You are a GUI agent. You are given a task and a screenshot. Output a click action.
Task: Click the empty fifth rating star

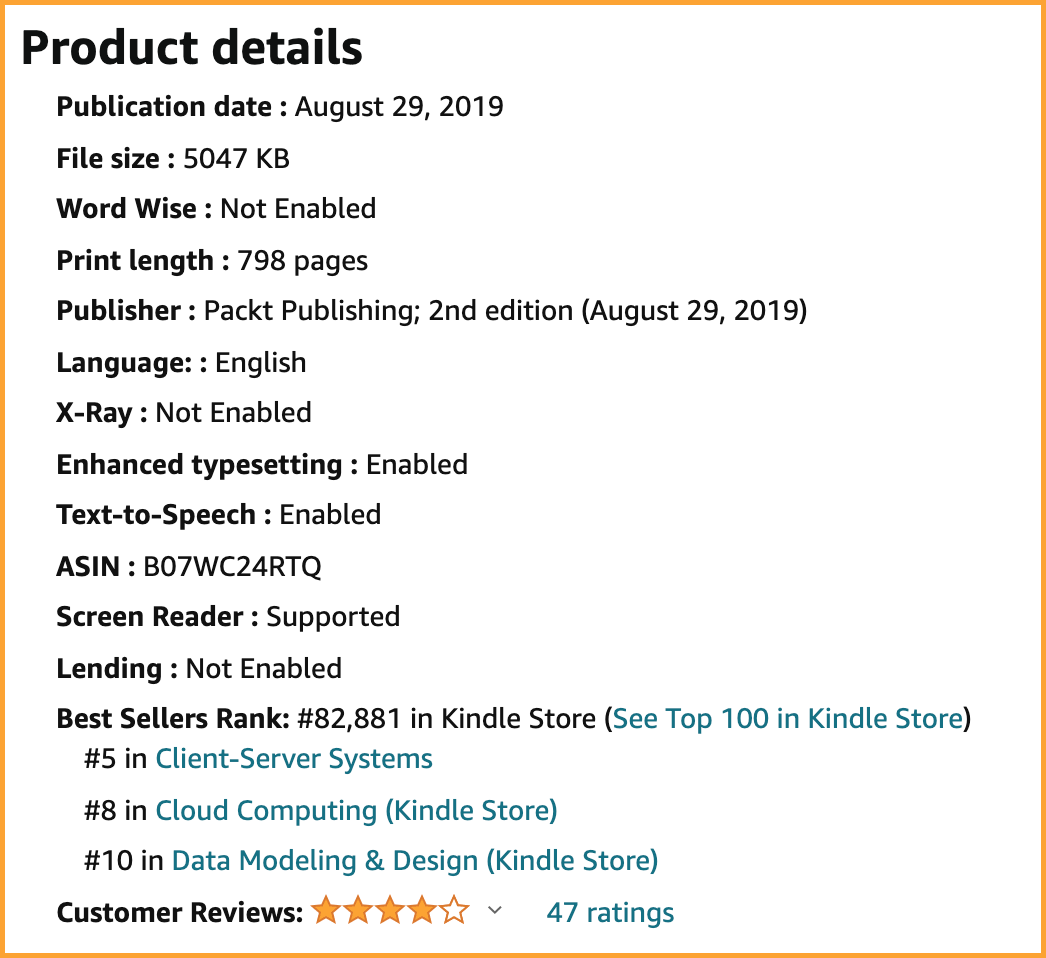coord(454,910)
